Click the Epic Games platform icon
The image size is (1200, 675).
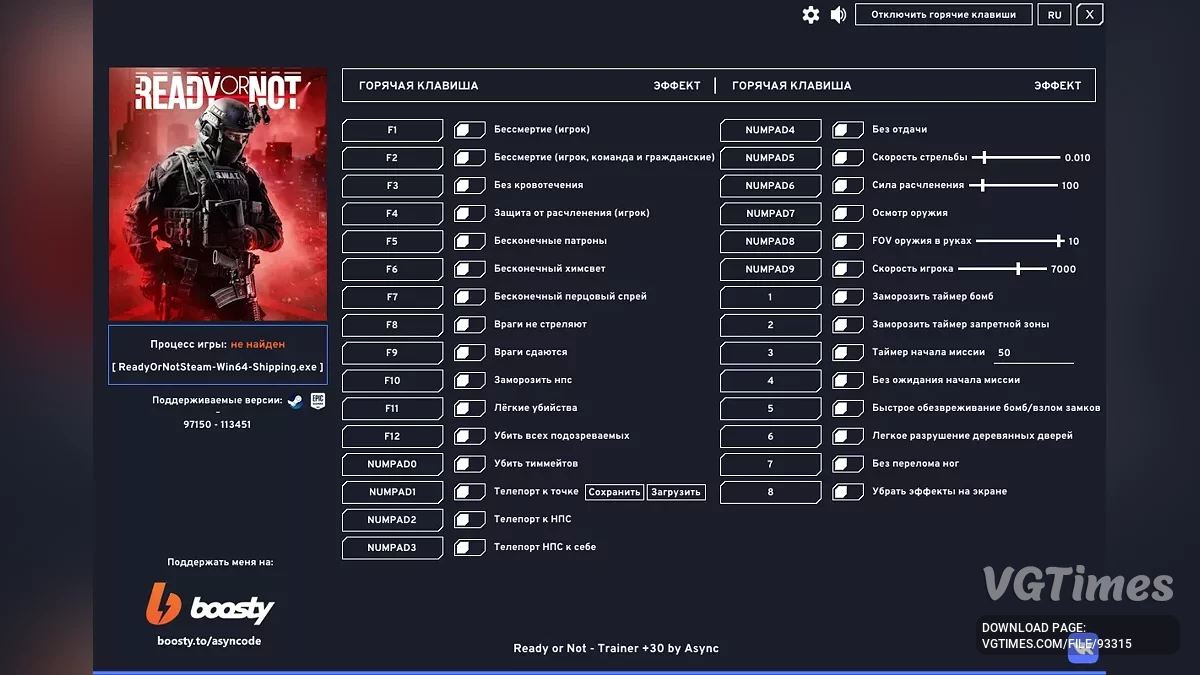(317, 400)
